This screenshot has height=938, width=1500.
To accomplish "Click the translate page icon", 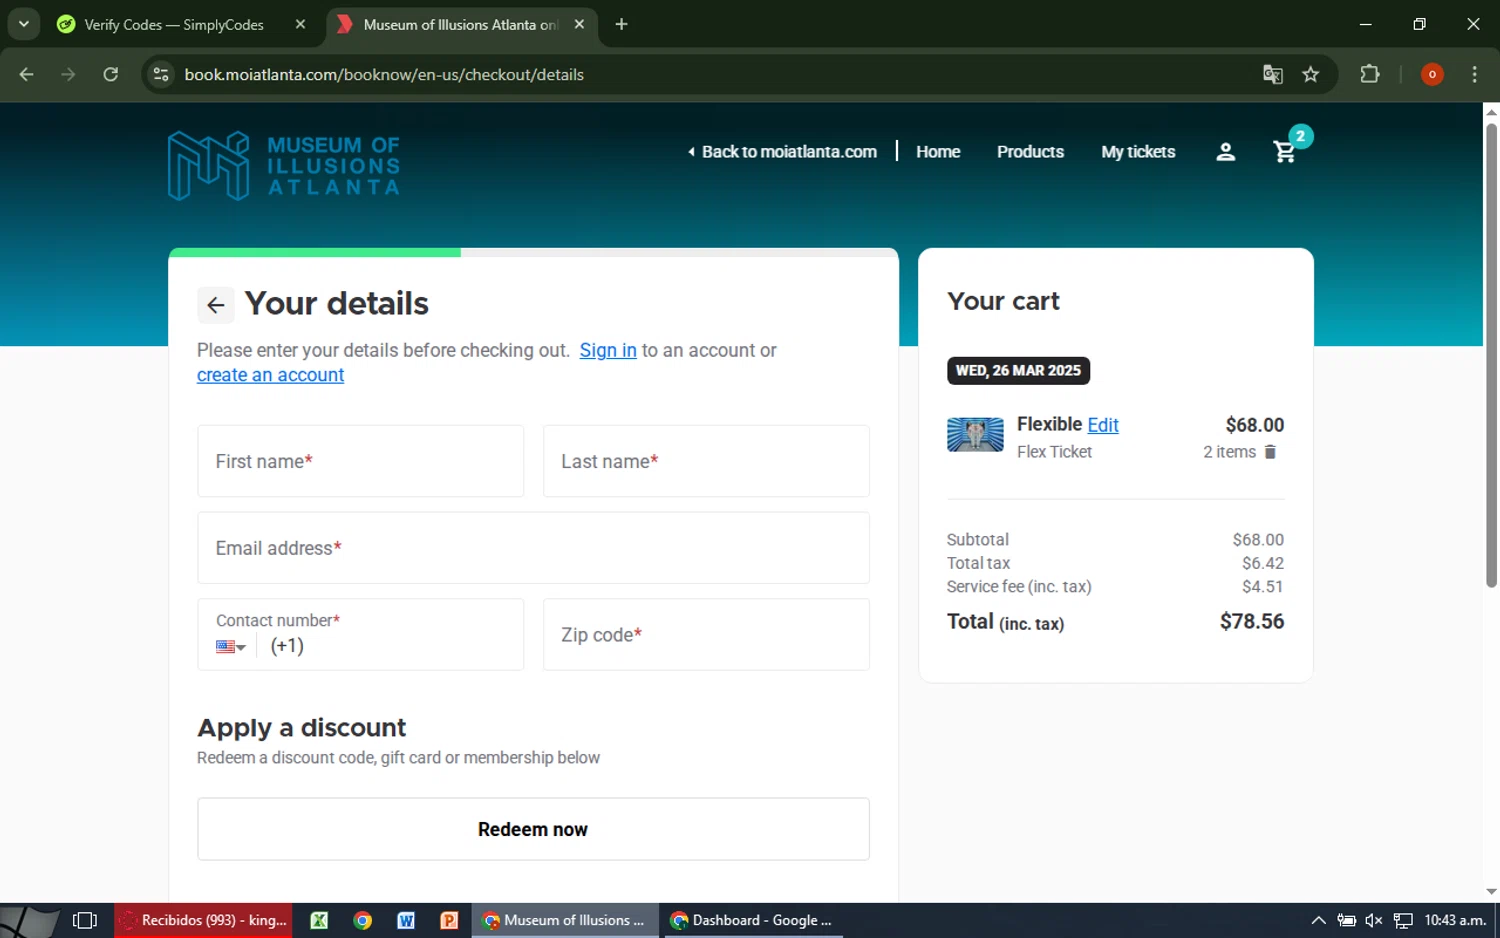I will coord(1272,74).
